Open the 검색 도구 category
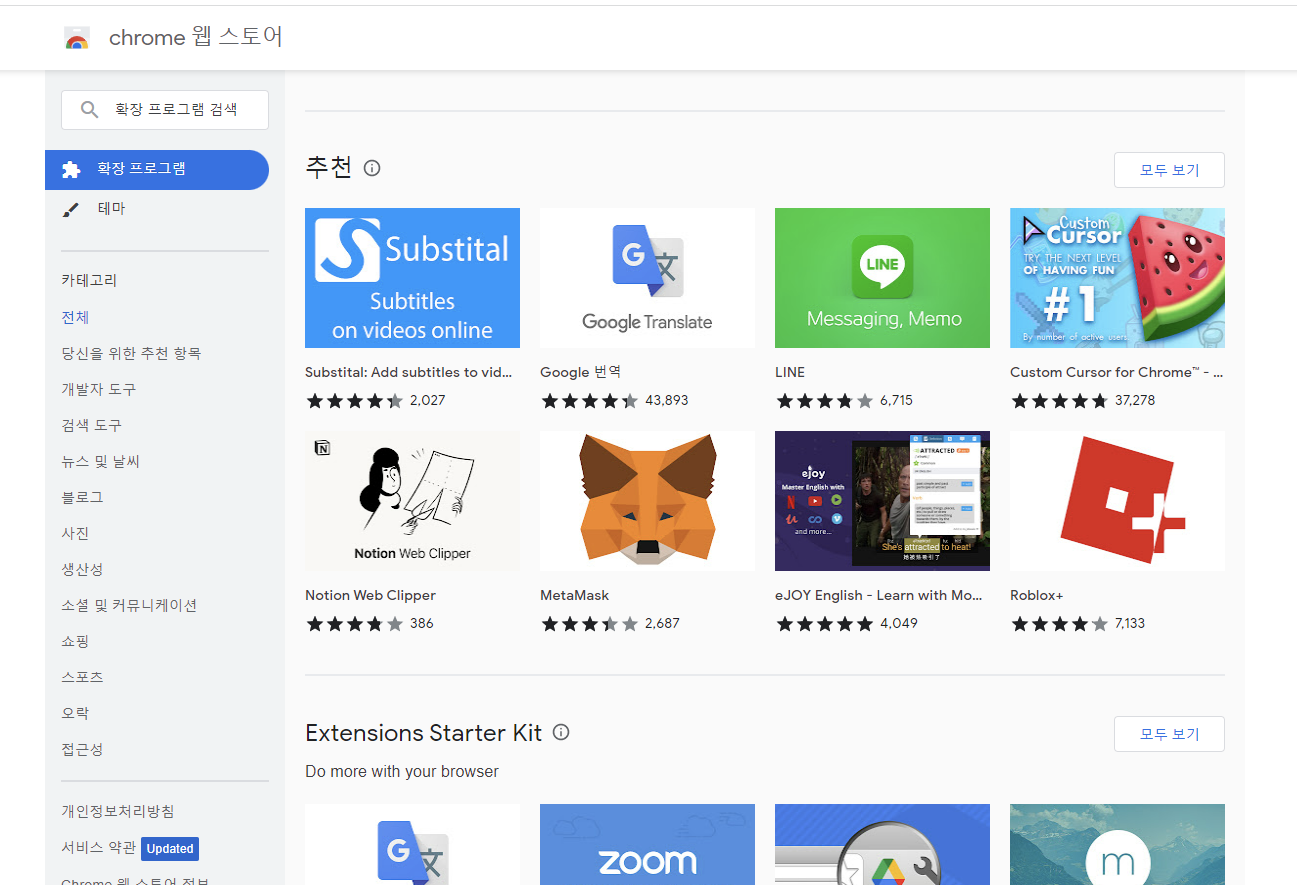 (92, 425)
